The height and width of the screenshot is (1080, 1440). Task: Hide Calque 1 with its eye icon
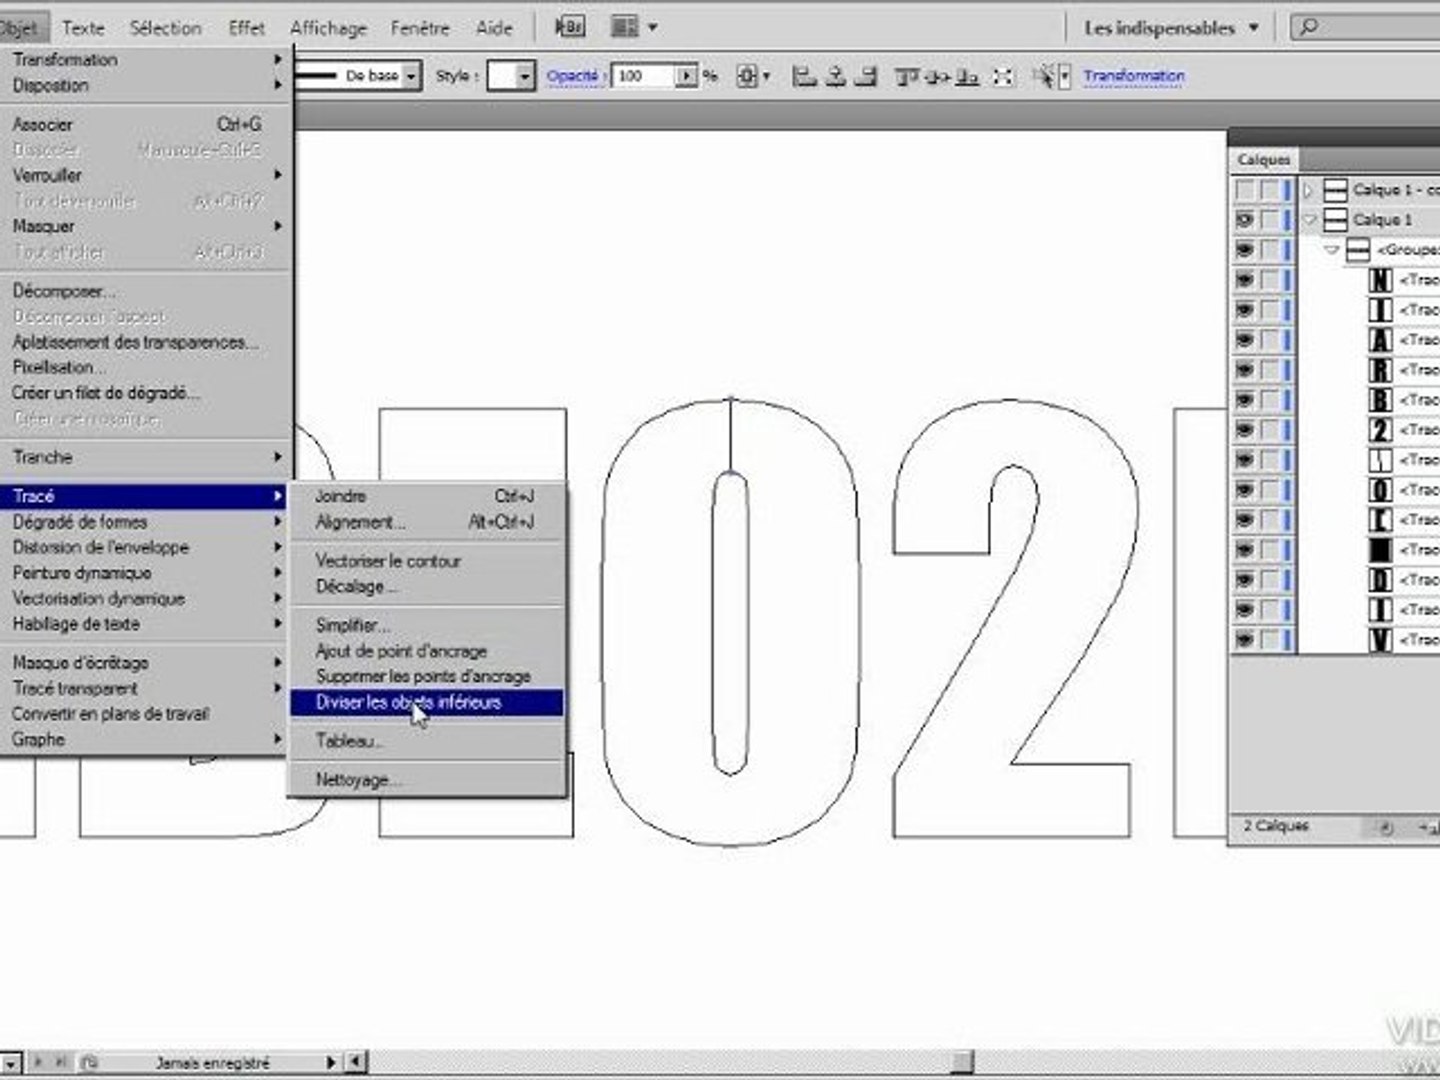coord(1244,220)
